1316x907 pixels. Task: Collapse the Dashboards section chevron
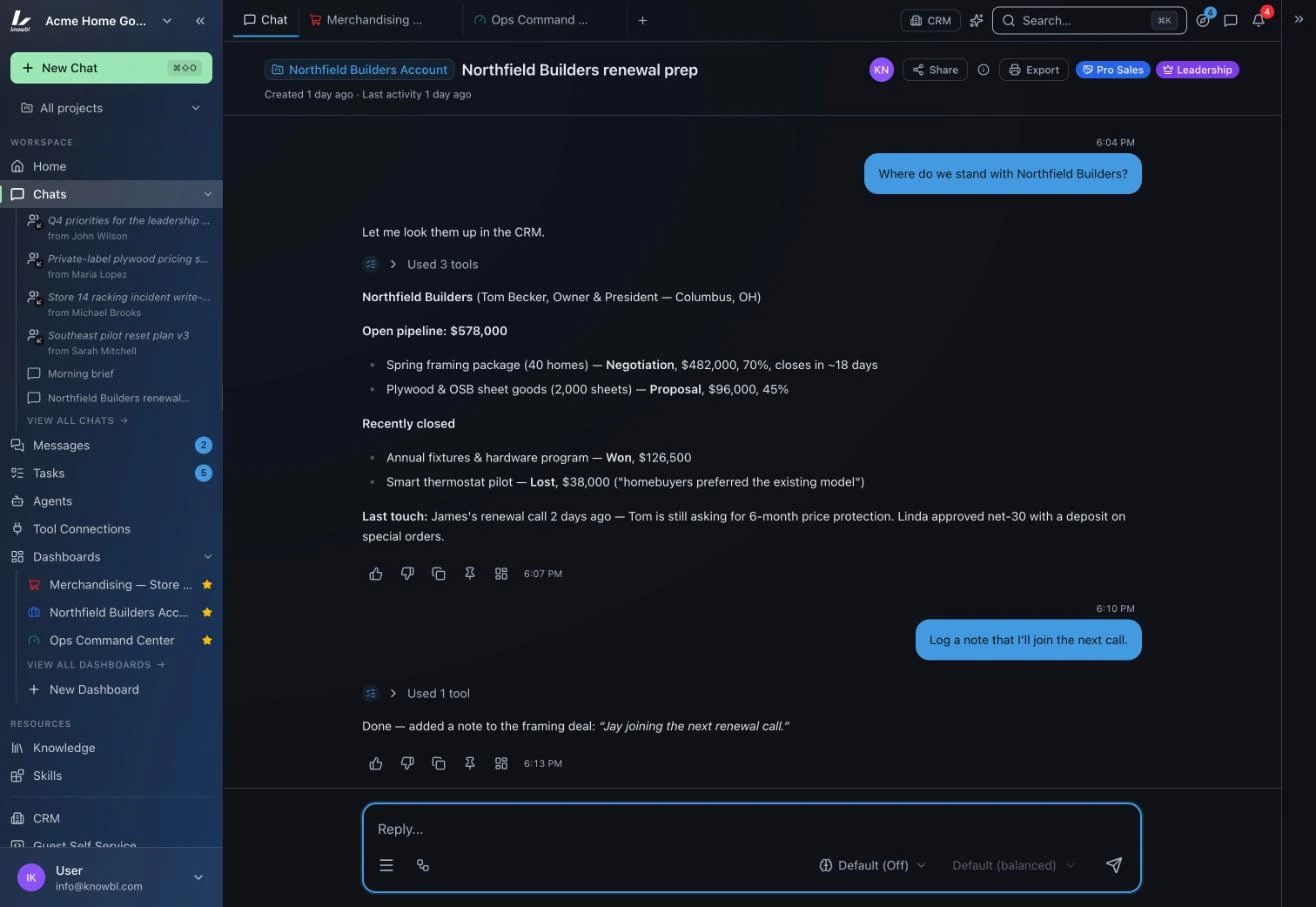click(208, 557)
